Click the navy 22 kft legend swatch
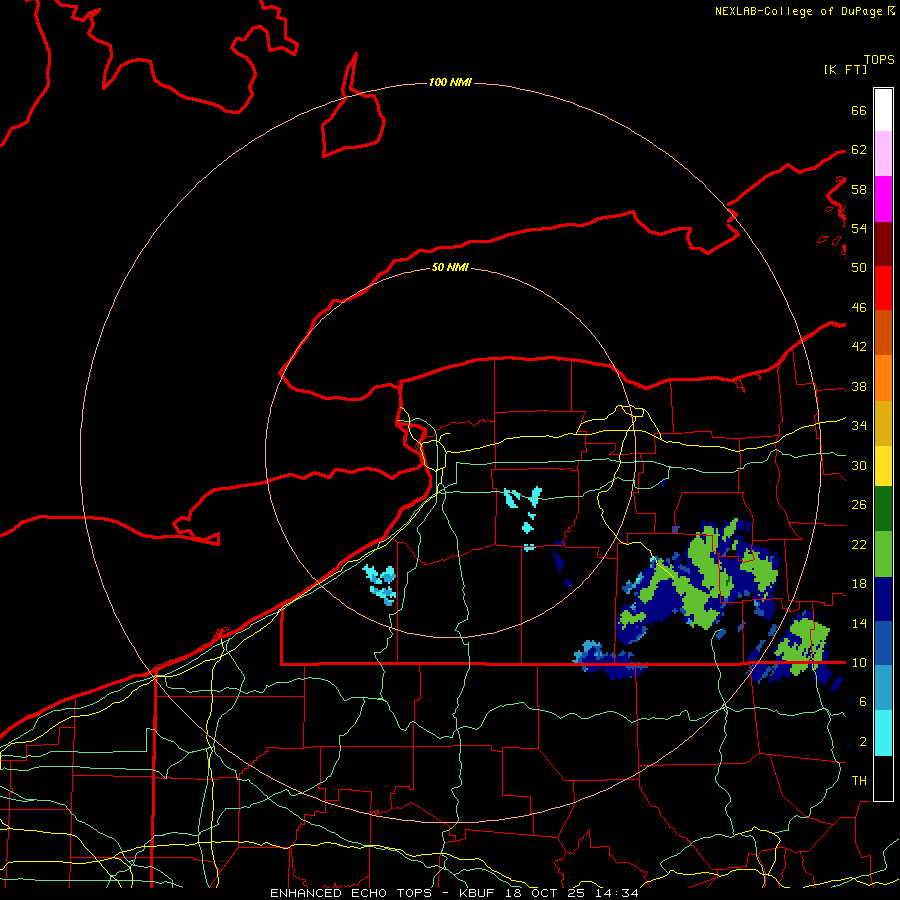Screen dimensions: 900x900 click(883, 599)
